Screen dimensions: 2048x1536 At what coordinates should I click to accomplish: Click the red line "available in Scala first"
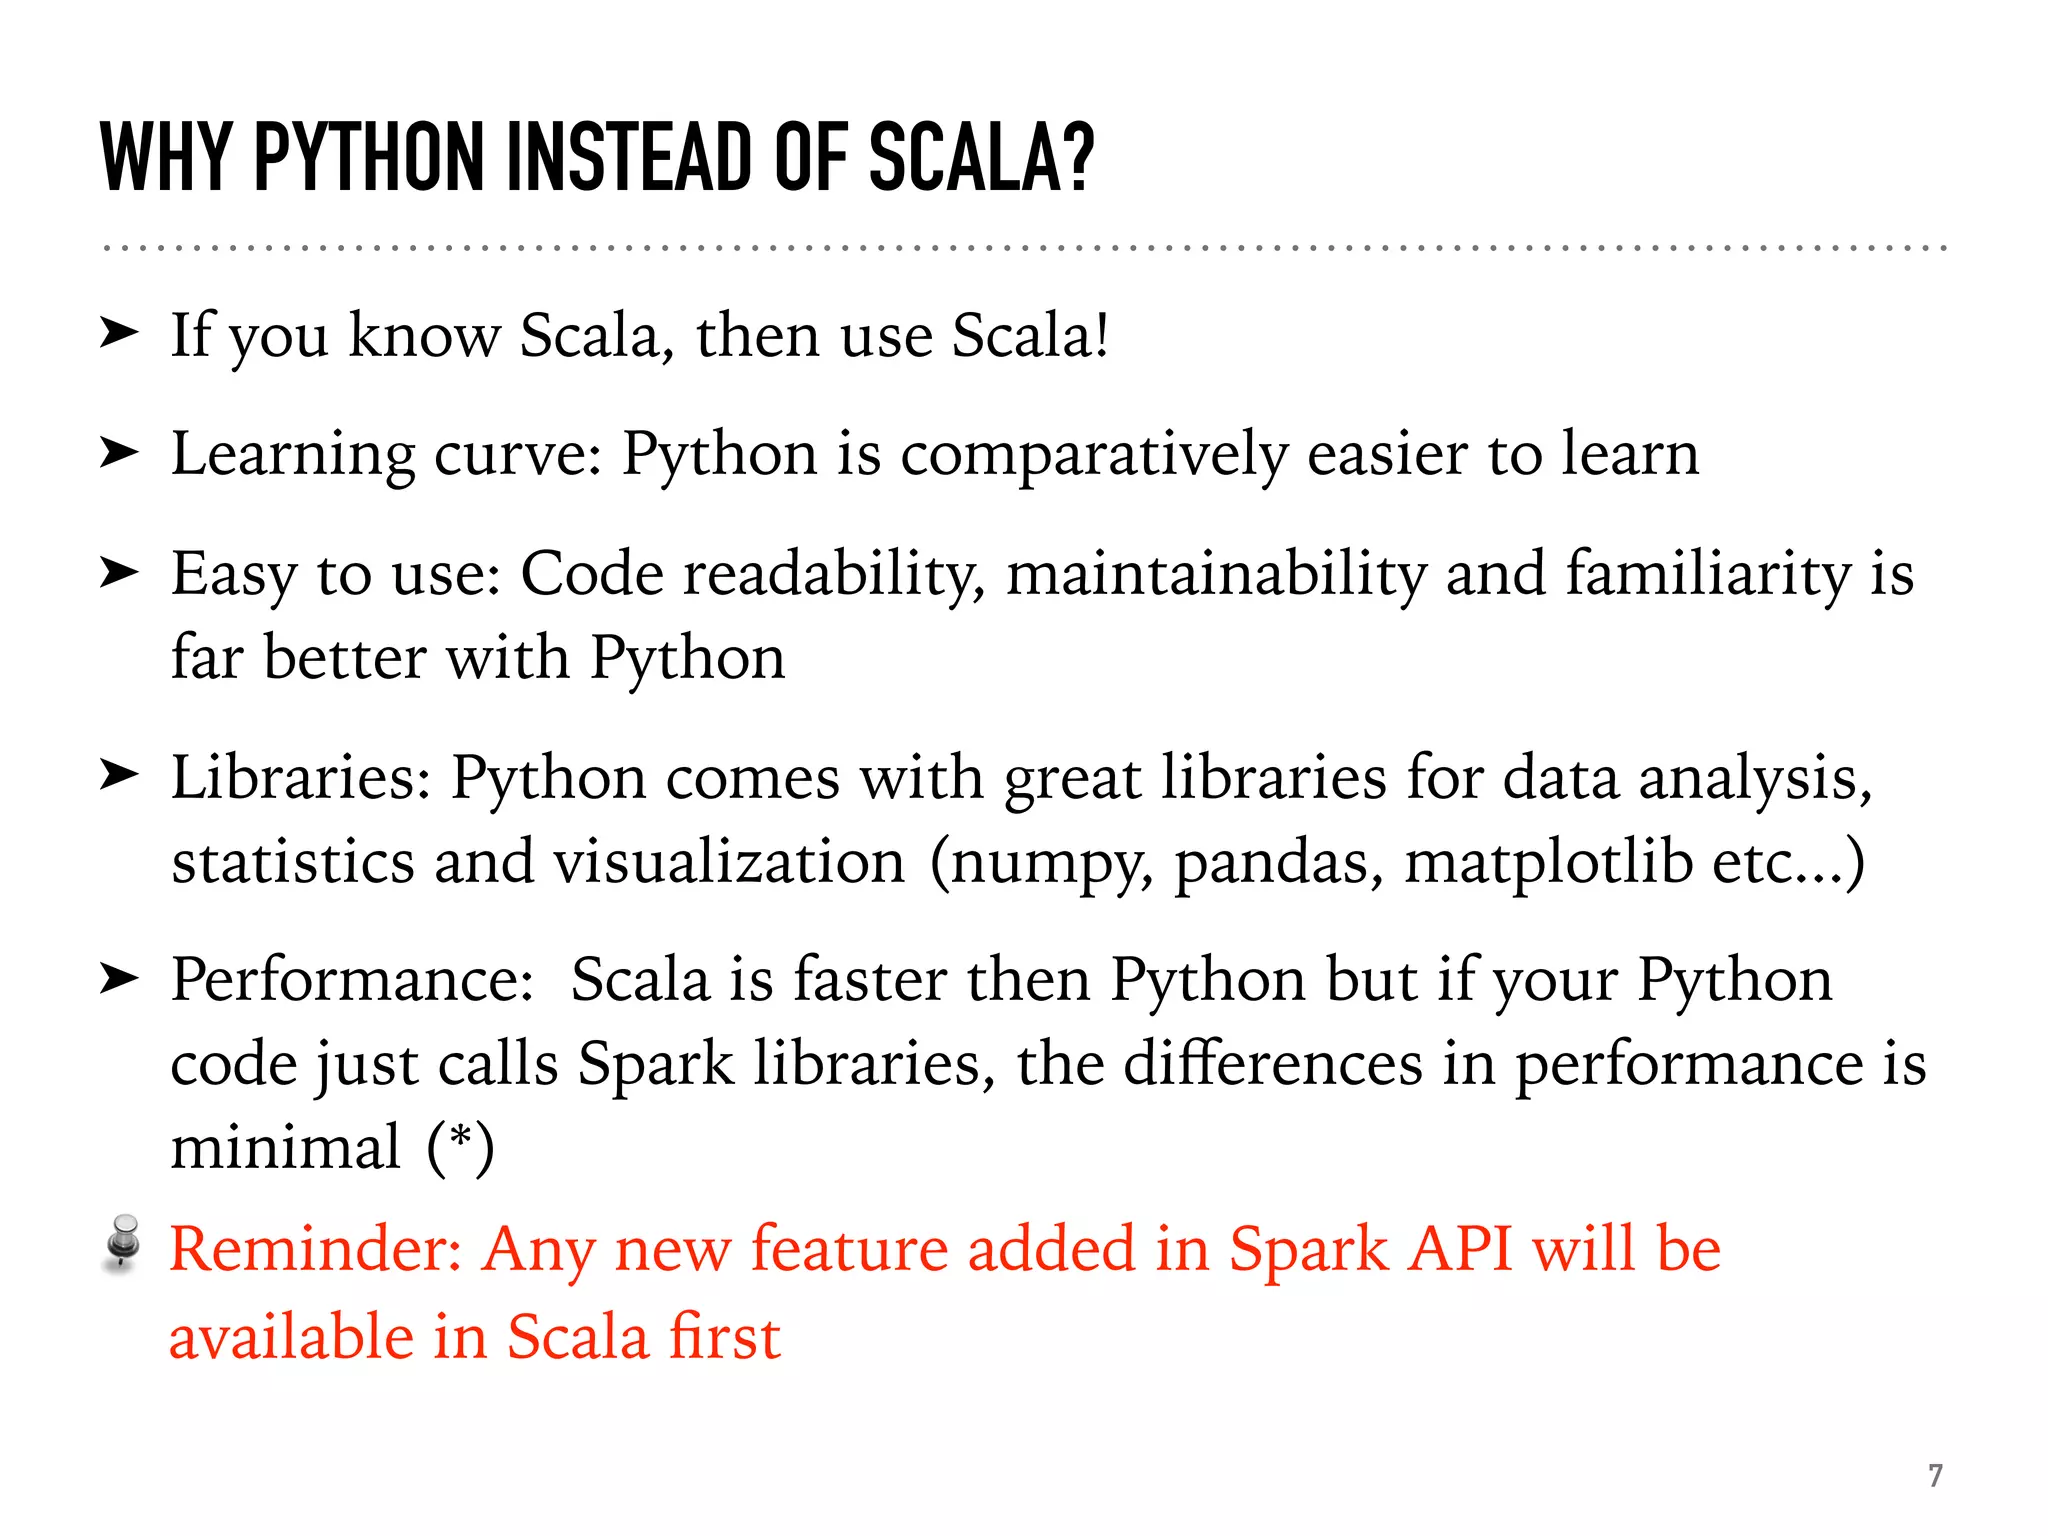[474, 1337]
